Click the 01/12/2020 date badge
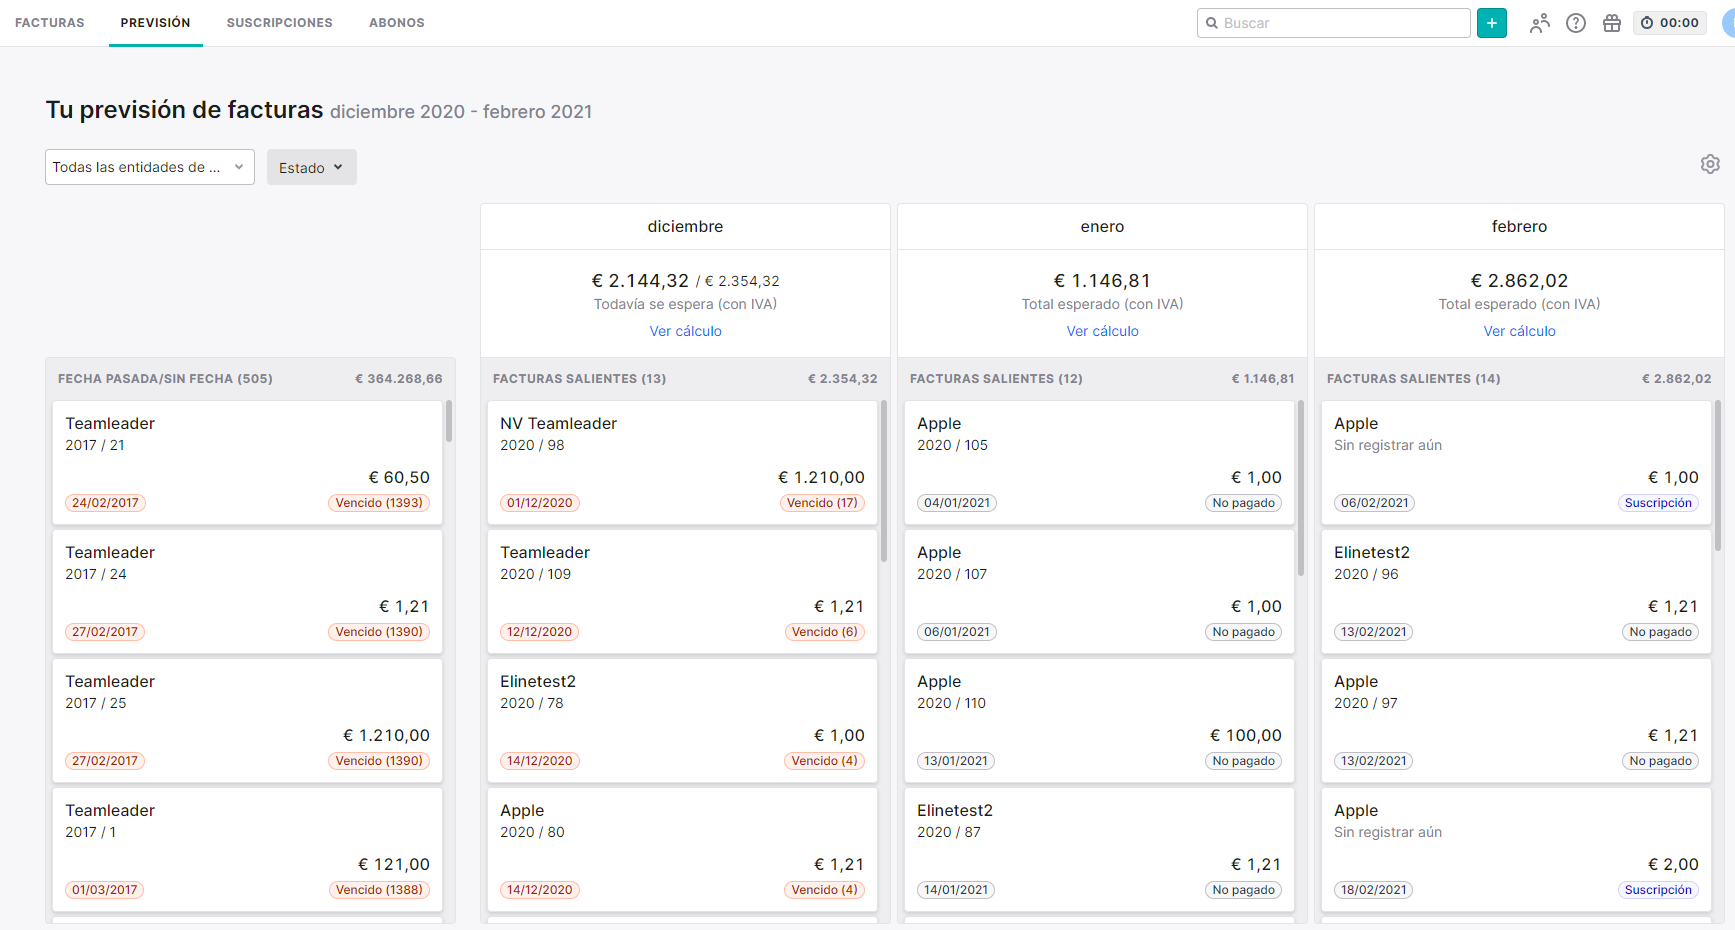The image size is (1735, 930). click(x=540, y=503)
